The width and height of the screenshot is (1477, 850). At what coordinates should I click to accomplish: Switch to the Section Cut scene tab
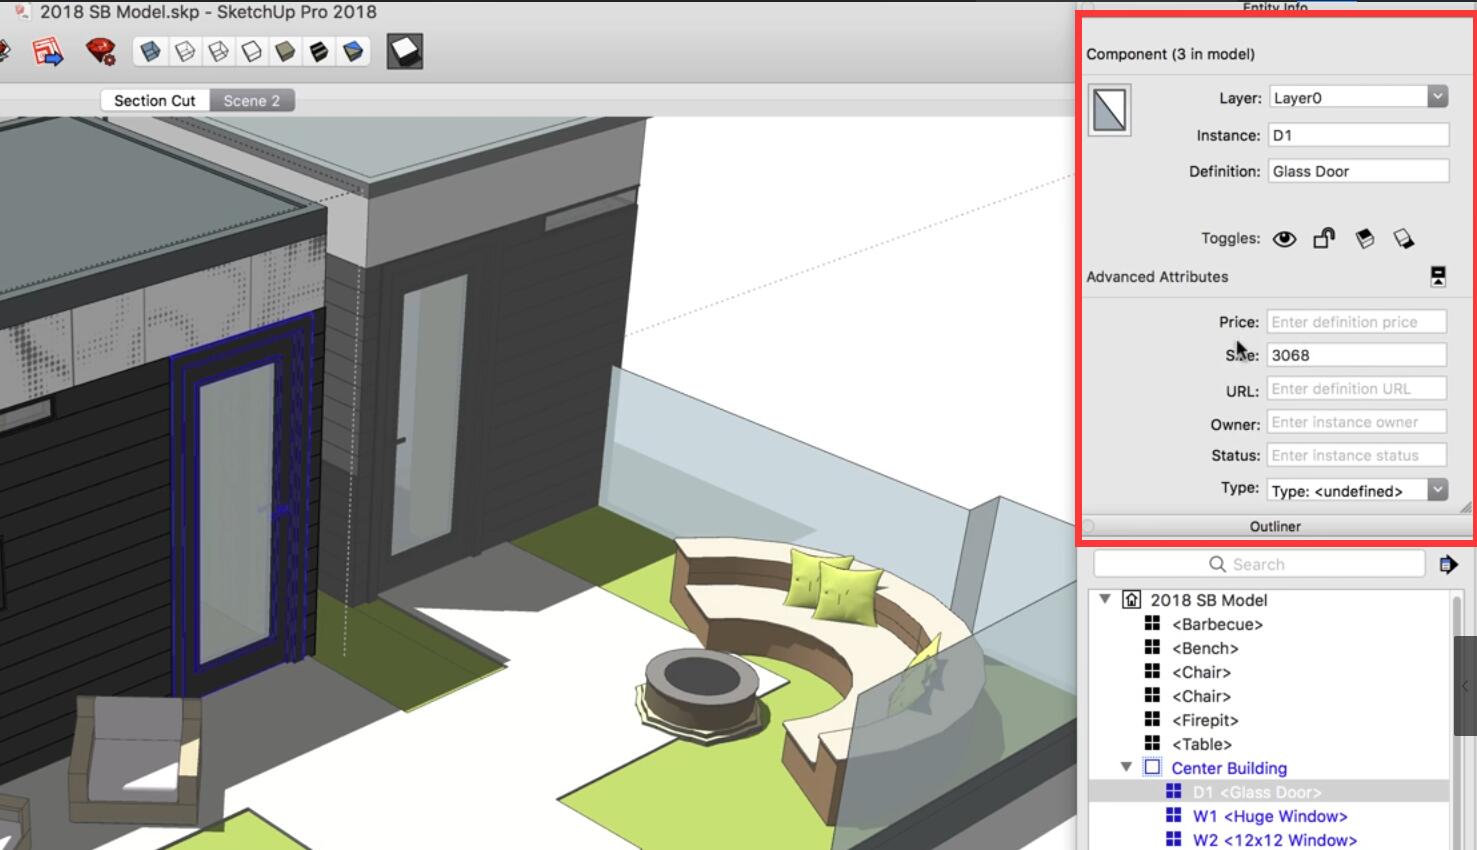[154, 101]
